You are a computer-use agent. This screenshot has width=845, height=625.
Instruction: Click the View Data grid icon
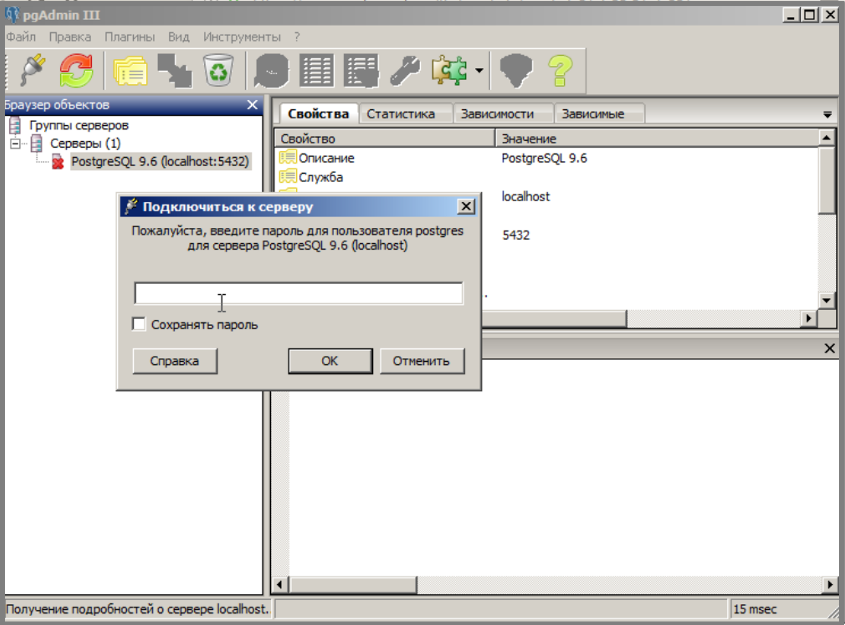coord(316,71)
